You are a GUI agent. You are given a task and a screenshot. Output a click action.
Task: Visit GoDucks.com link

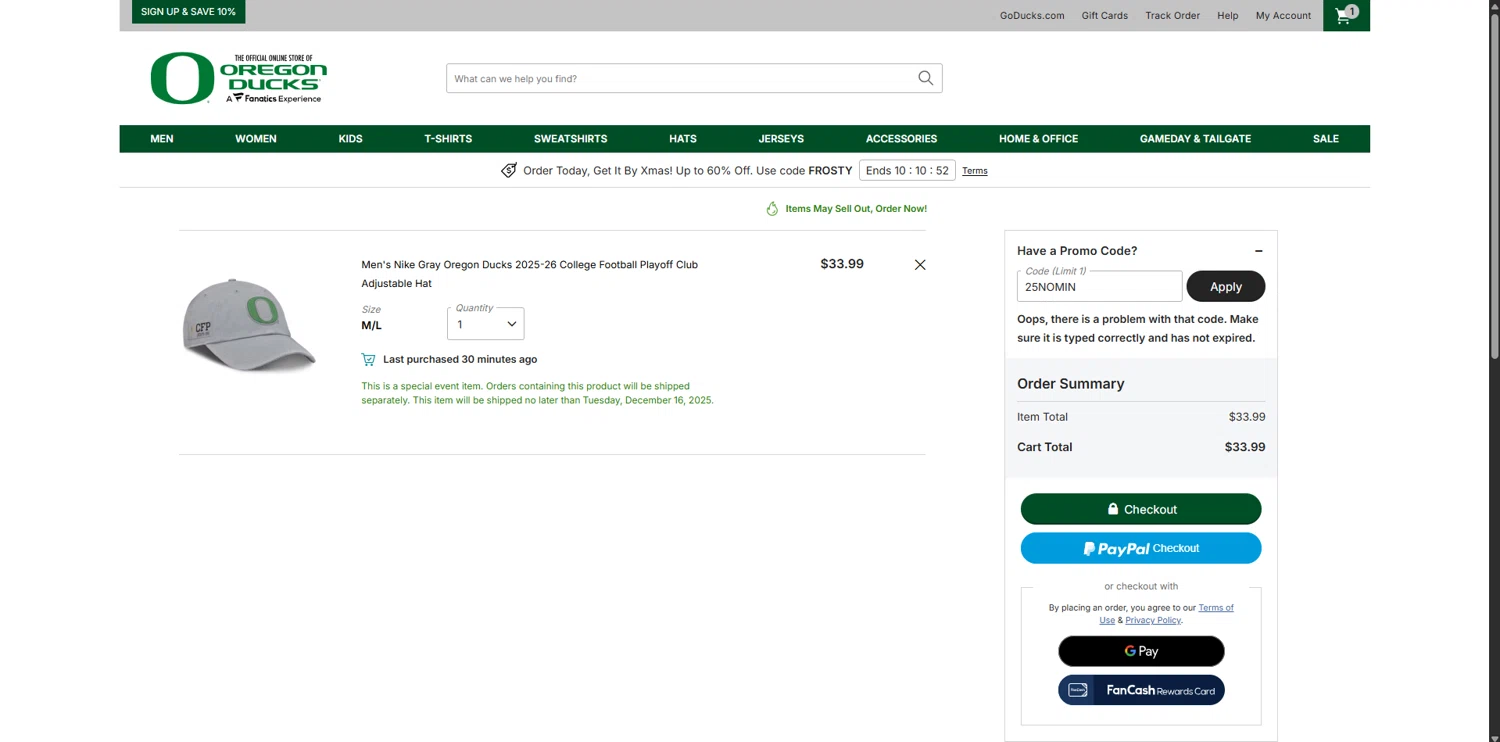(x=1032, y=16)
